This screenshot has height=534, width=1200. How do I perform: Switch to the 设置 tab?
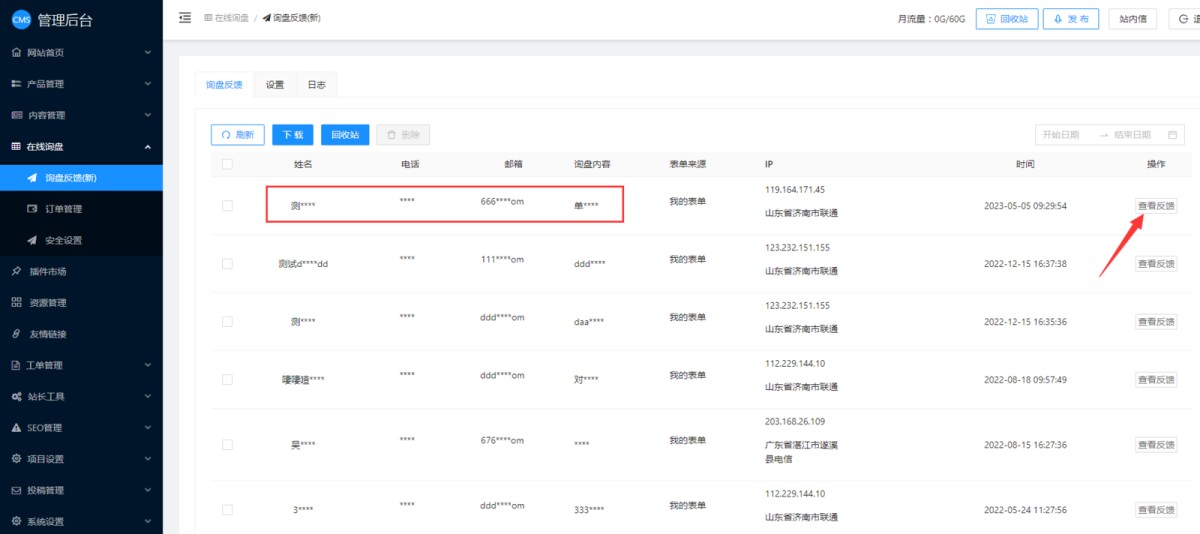[275, 85]
